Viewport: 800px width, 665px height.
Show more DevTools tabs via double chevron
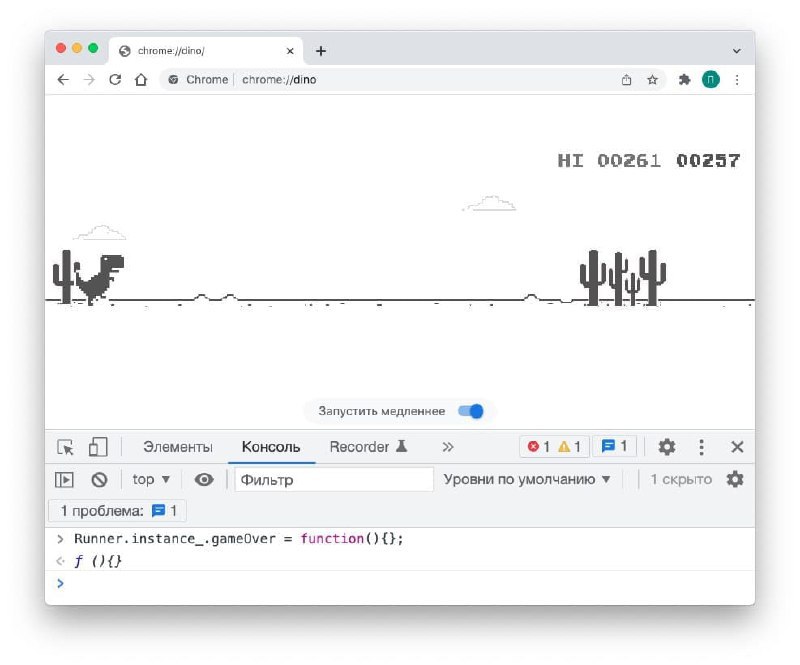[x=447, y=447]
